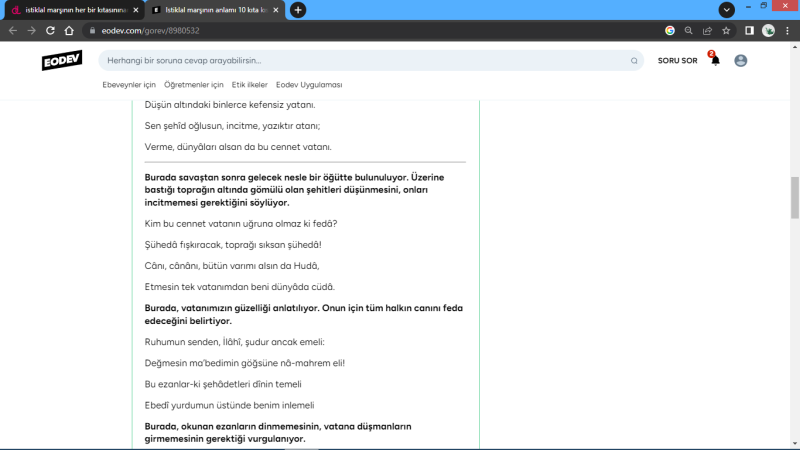Screen dimensions: 800x450
Task: Open the Eodev Uygulaması link
Action: 309,85
